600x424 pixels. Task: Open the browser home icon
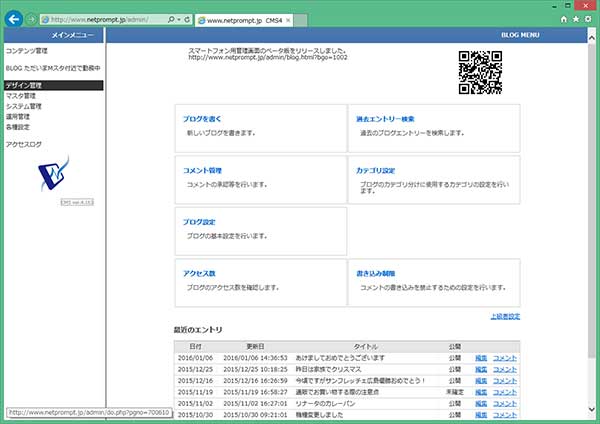(x=565, y=19)
